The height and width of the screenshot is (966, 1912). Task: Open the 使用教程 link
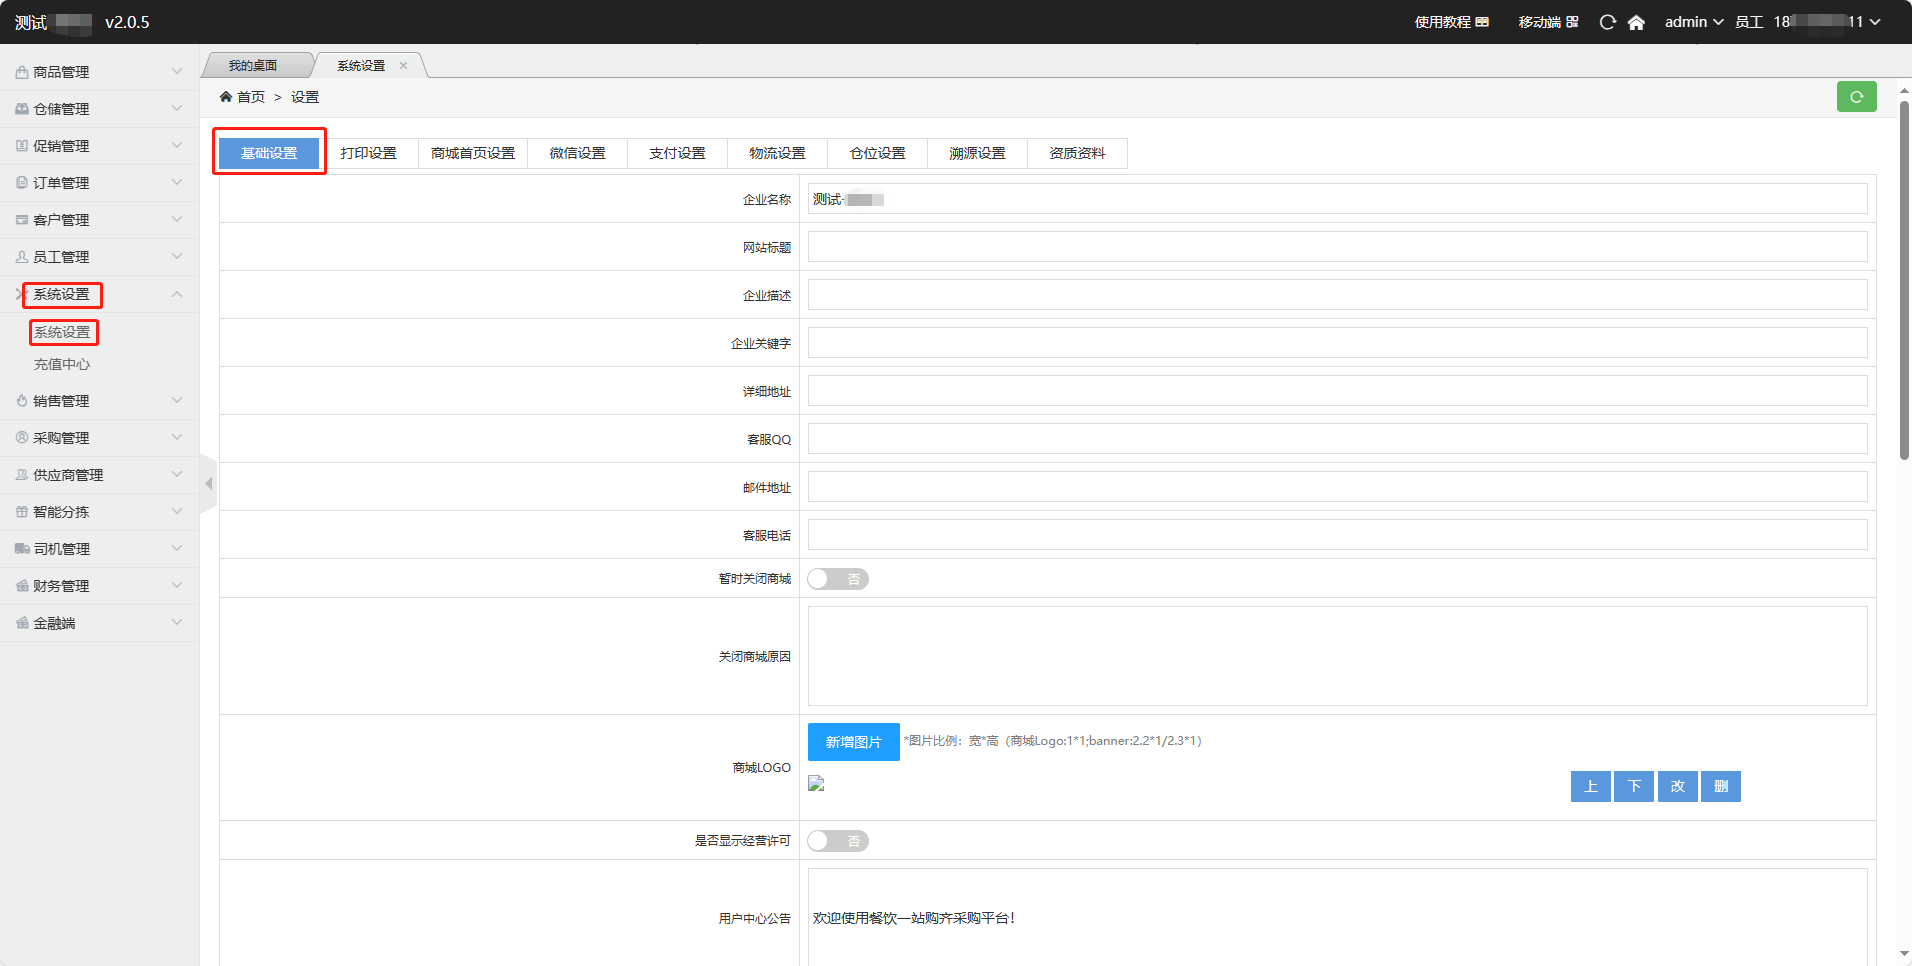coord(1451,22)
